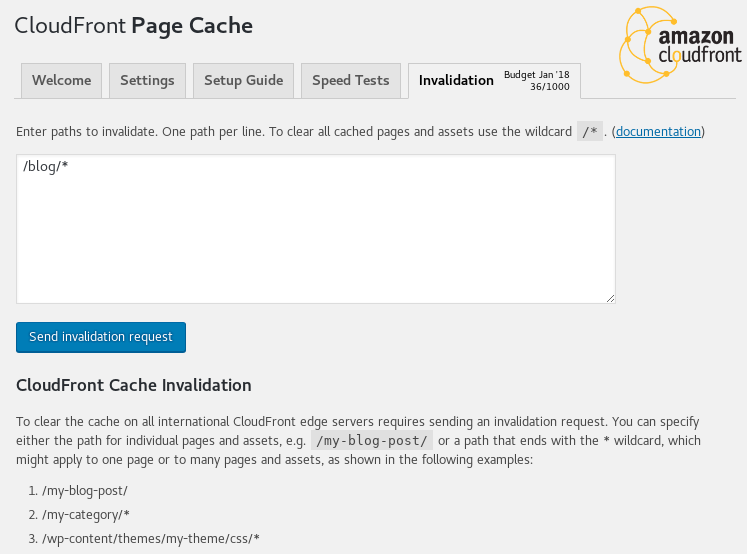
Task: Click the paragraph describing invalidation requests
Action: [x=358, y=441]
